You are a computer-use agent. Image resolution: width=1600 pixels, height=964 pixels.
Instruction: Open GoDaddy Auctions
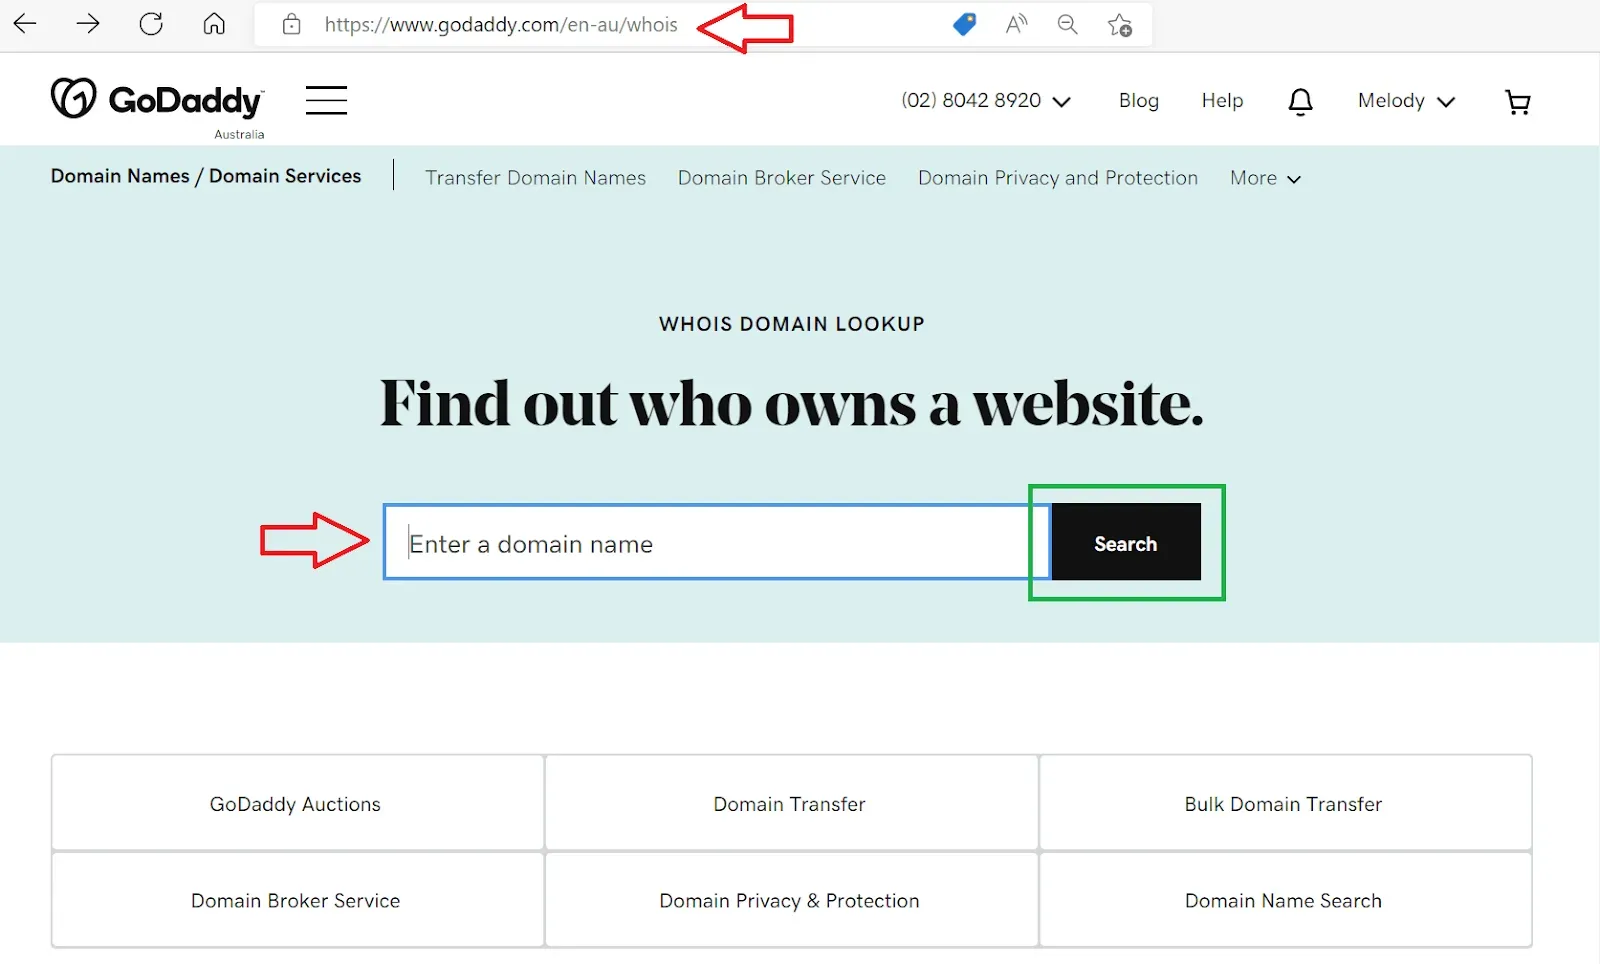[295, 803]
